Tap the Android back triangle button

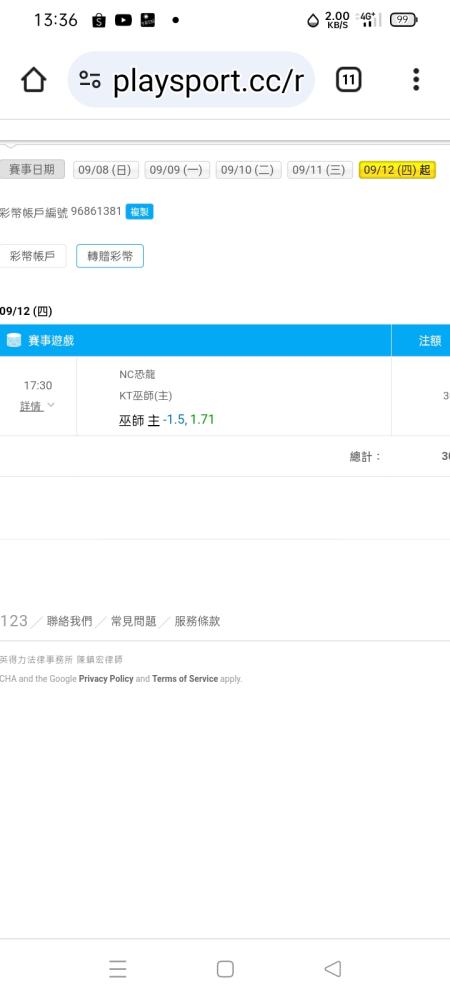coord(333,969)
